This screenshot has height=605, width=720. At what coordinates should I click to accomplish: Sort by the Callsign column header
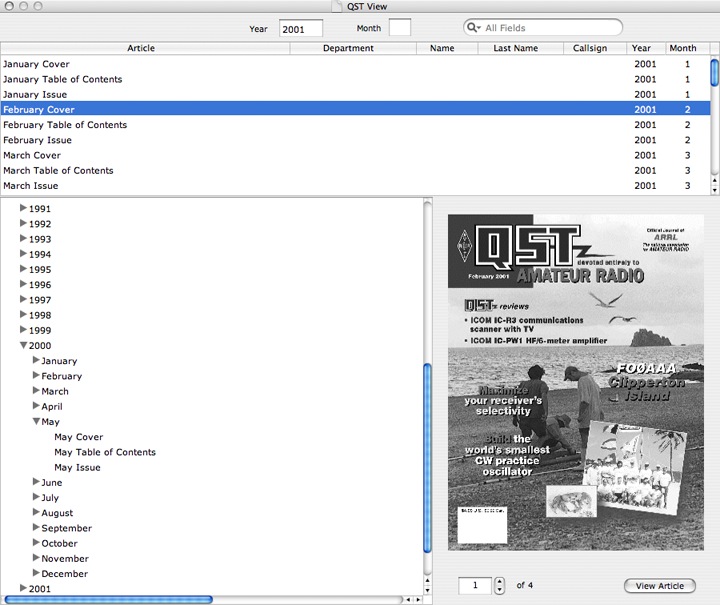[595, 48]
